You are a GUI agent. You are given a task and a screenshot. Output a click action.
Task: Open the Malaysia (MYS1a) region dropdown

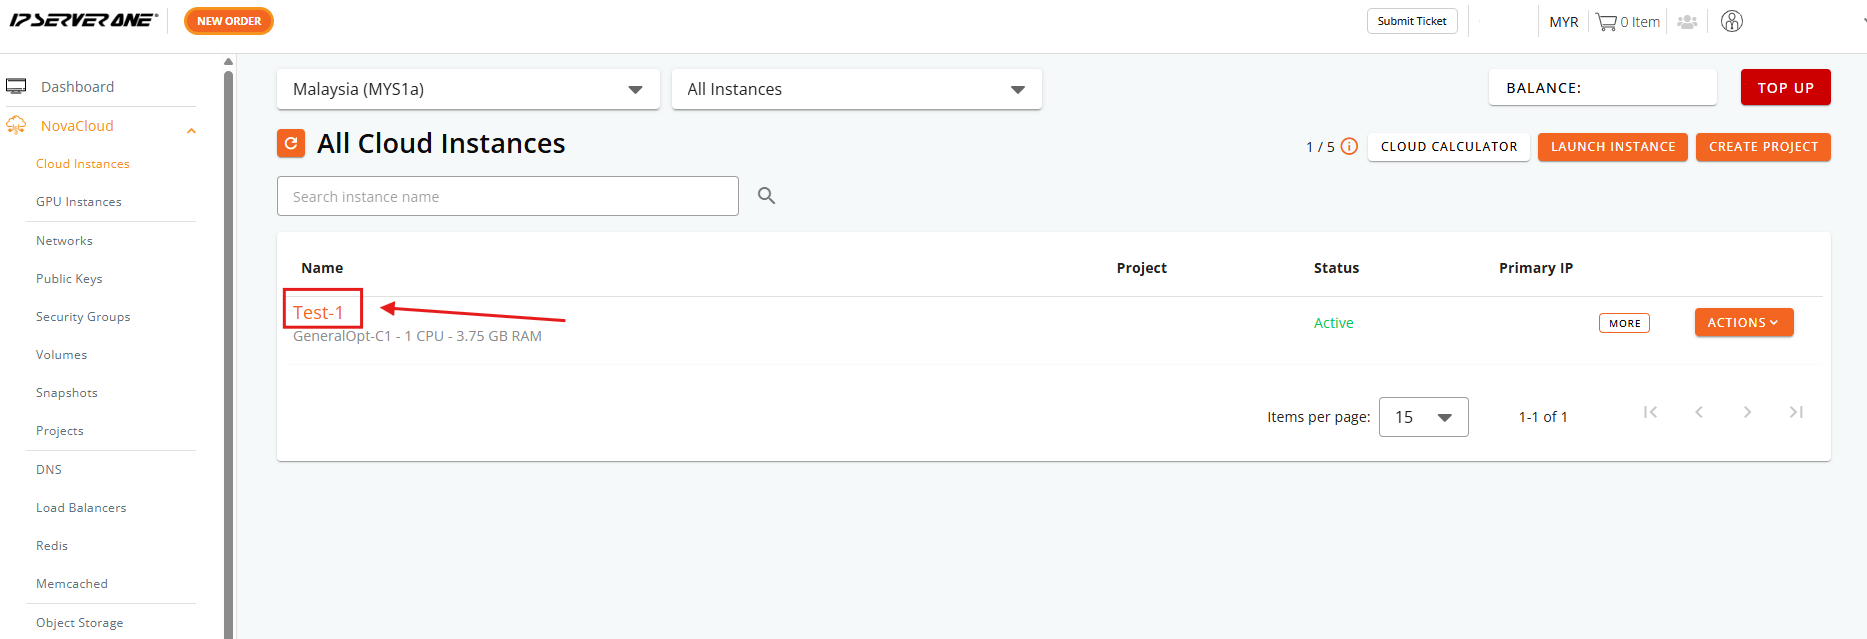[x=468, y=89]
